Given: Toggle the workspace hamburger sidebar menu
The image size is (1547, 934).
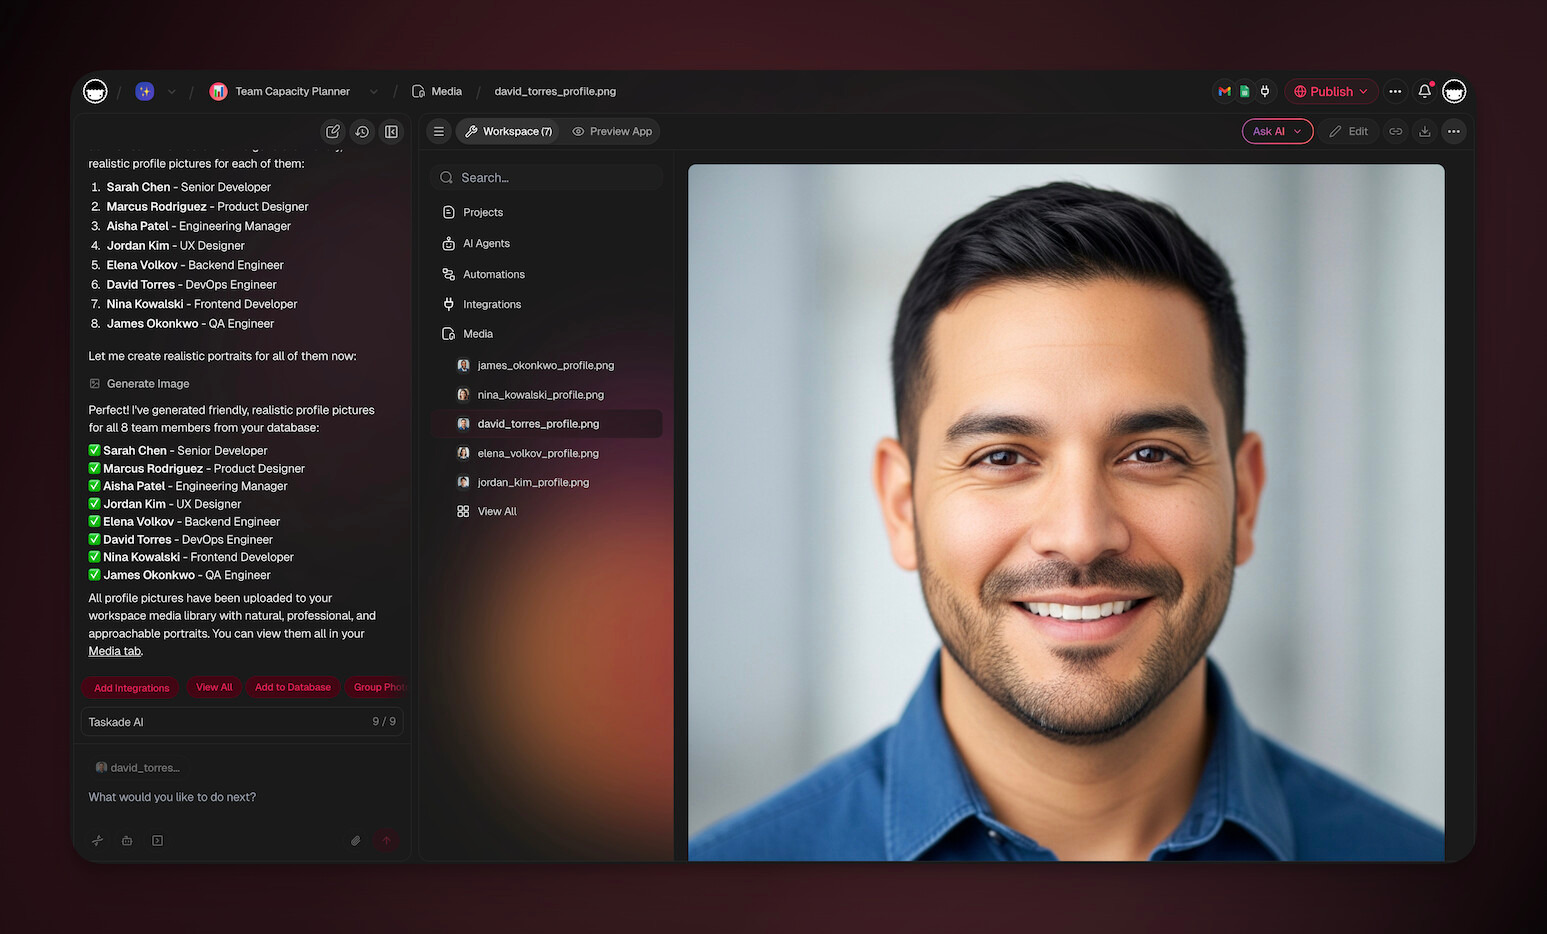Looking at the screenshot, I should [x=438, y=132].
